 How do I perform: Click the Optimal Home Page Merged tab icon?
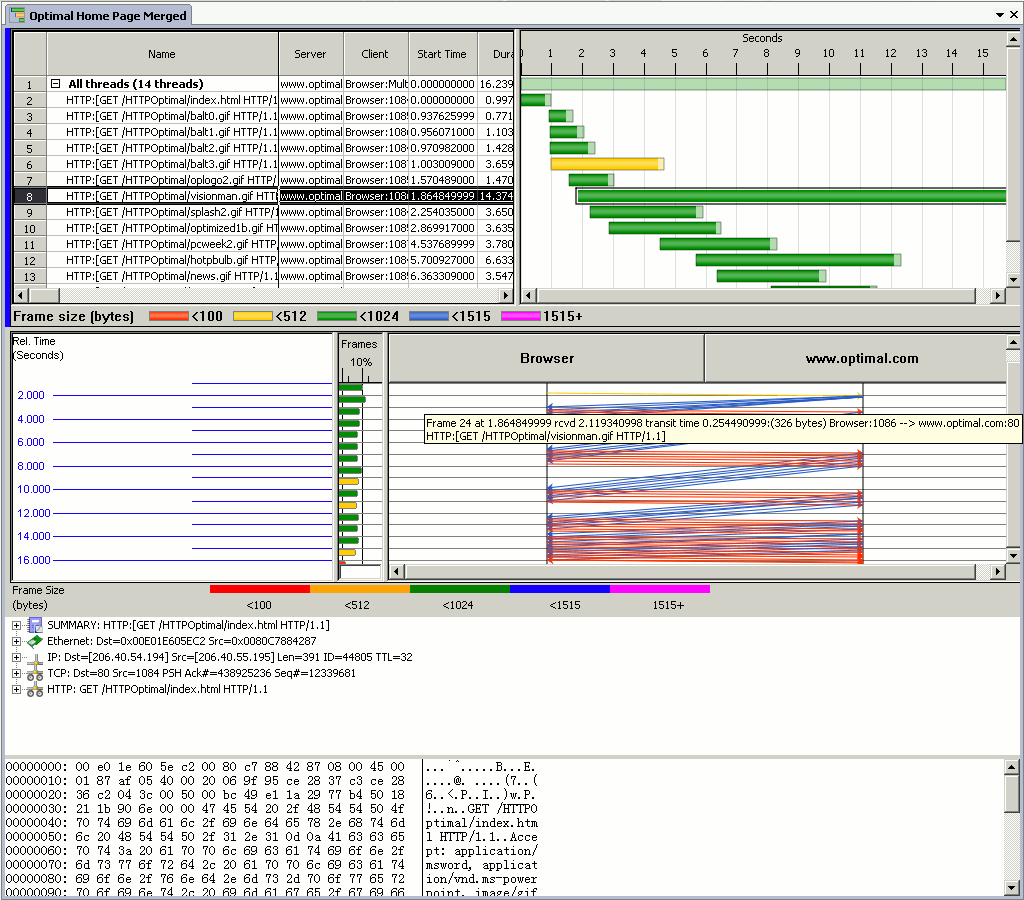[x=18, y=15]
